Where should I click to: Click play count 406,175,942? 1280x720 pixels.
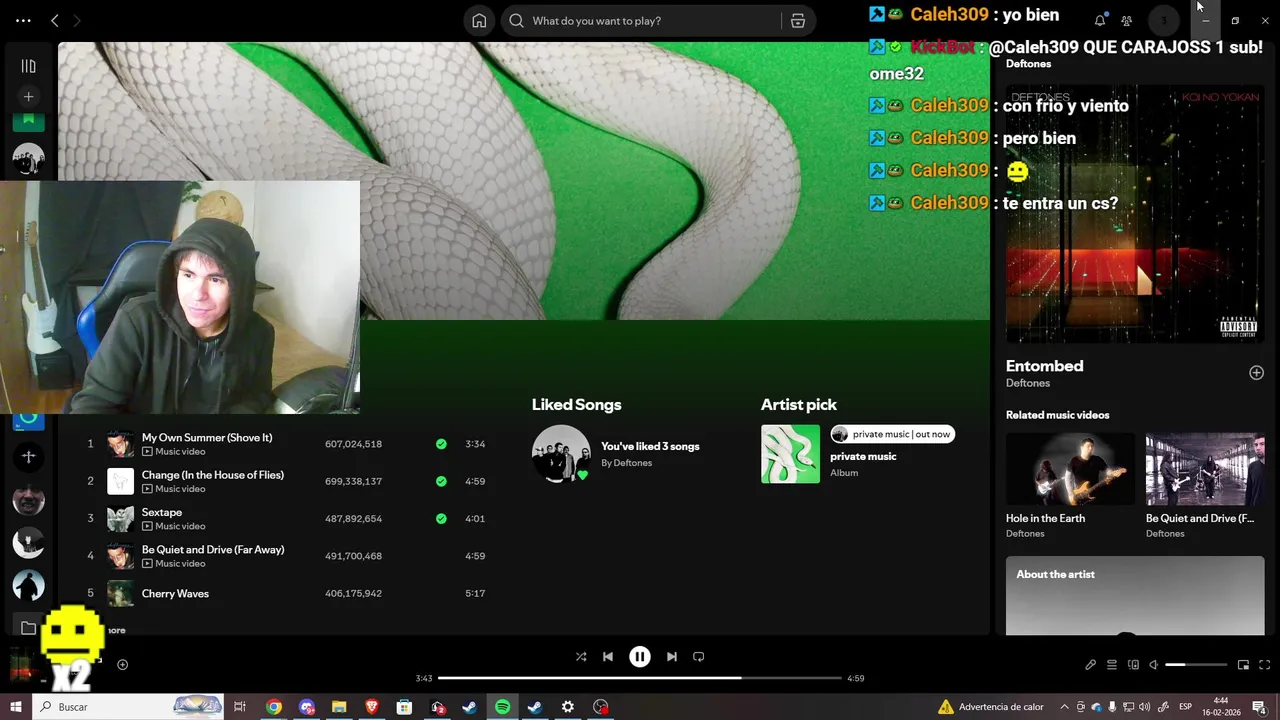(353, 594)
